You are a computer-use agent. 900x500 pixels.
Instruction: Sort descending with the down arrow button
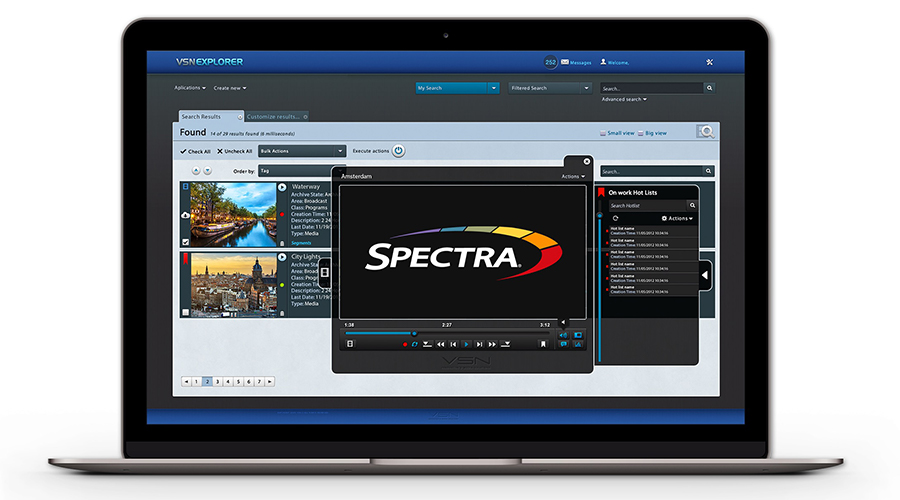(x=207, y=171)
